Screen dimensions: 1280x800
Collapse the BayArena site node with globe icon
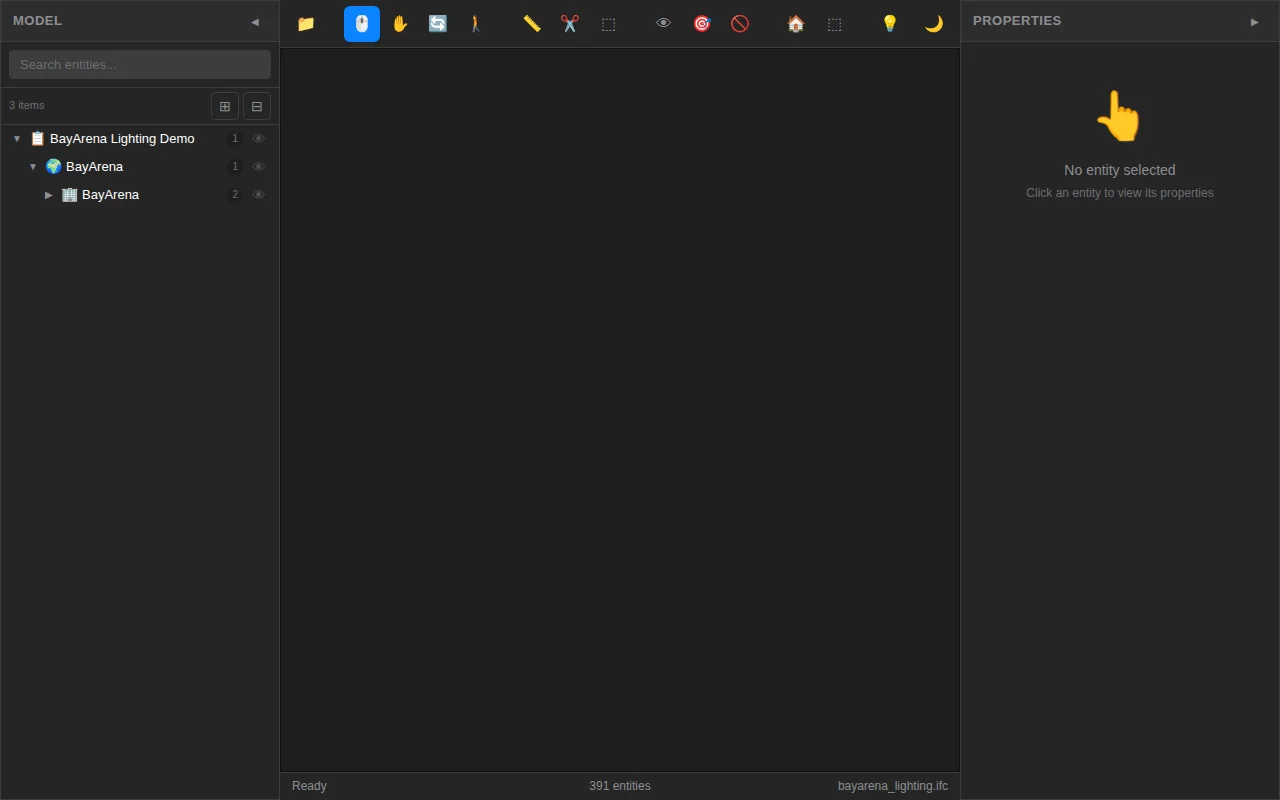pyautogui.click(x=33, y=167)
